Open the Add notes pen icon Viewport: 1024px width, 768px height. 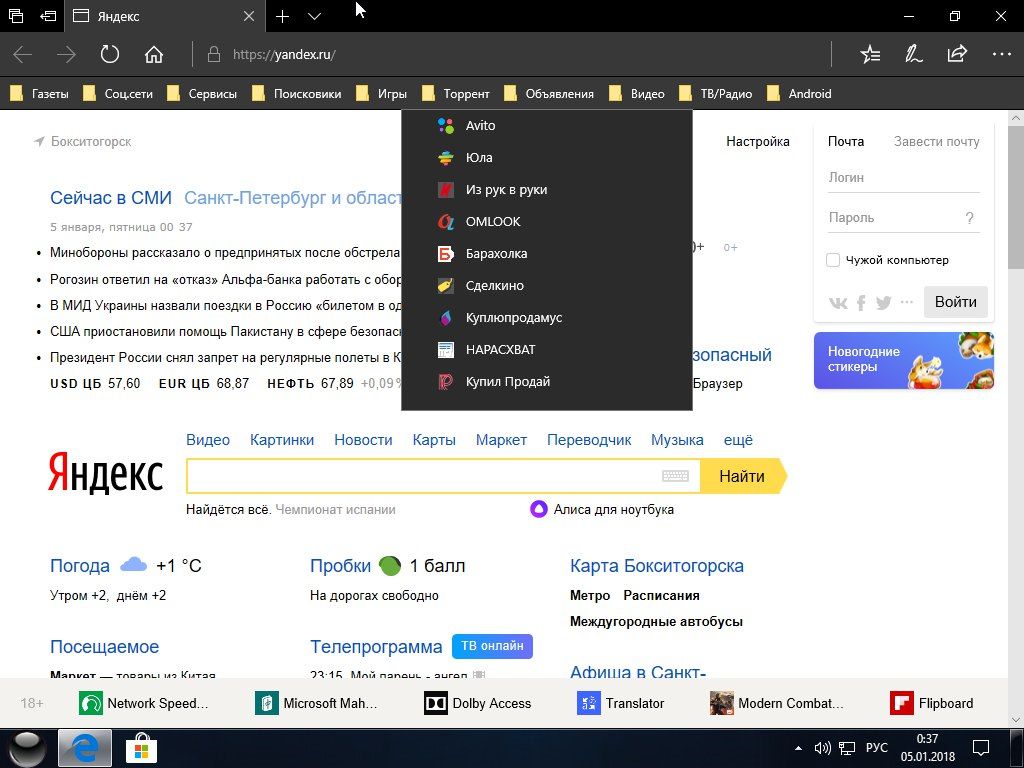(x=914, y=54)
